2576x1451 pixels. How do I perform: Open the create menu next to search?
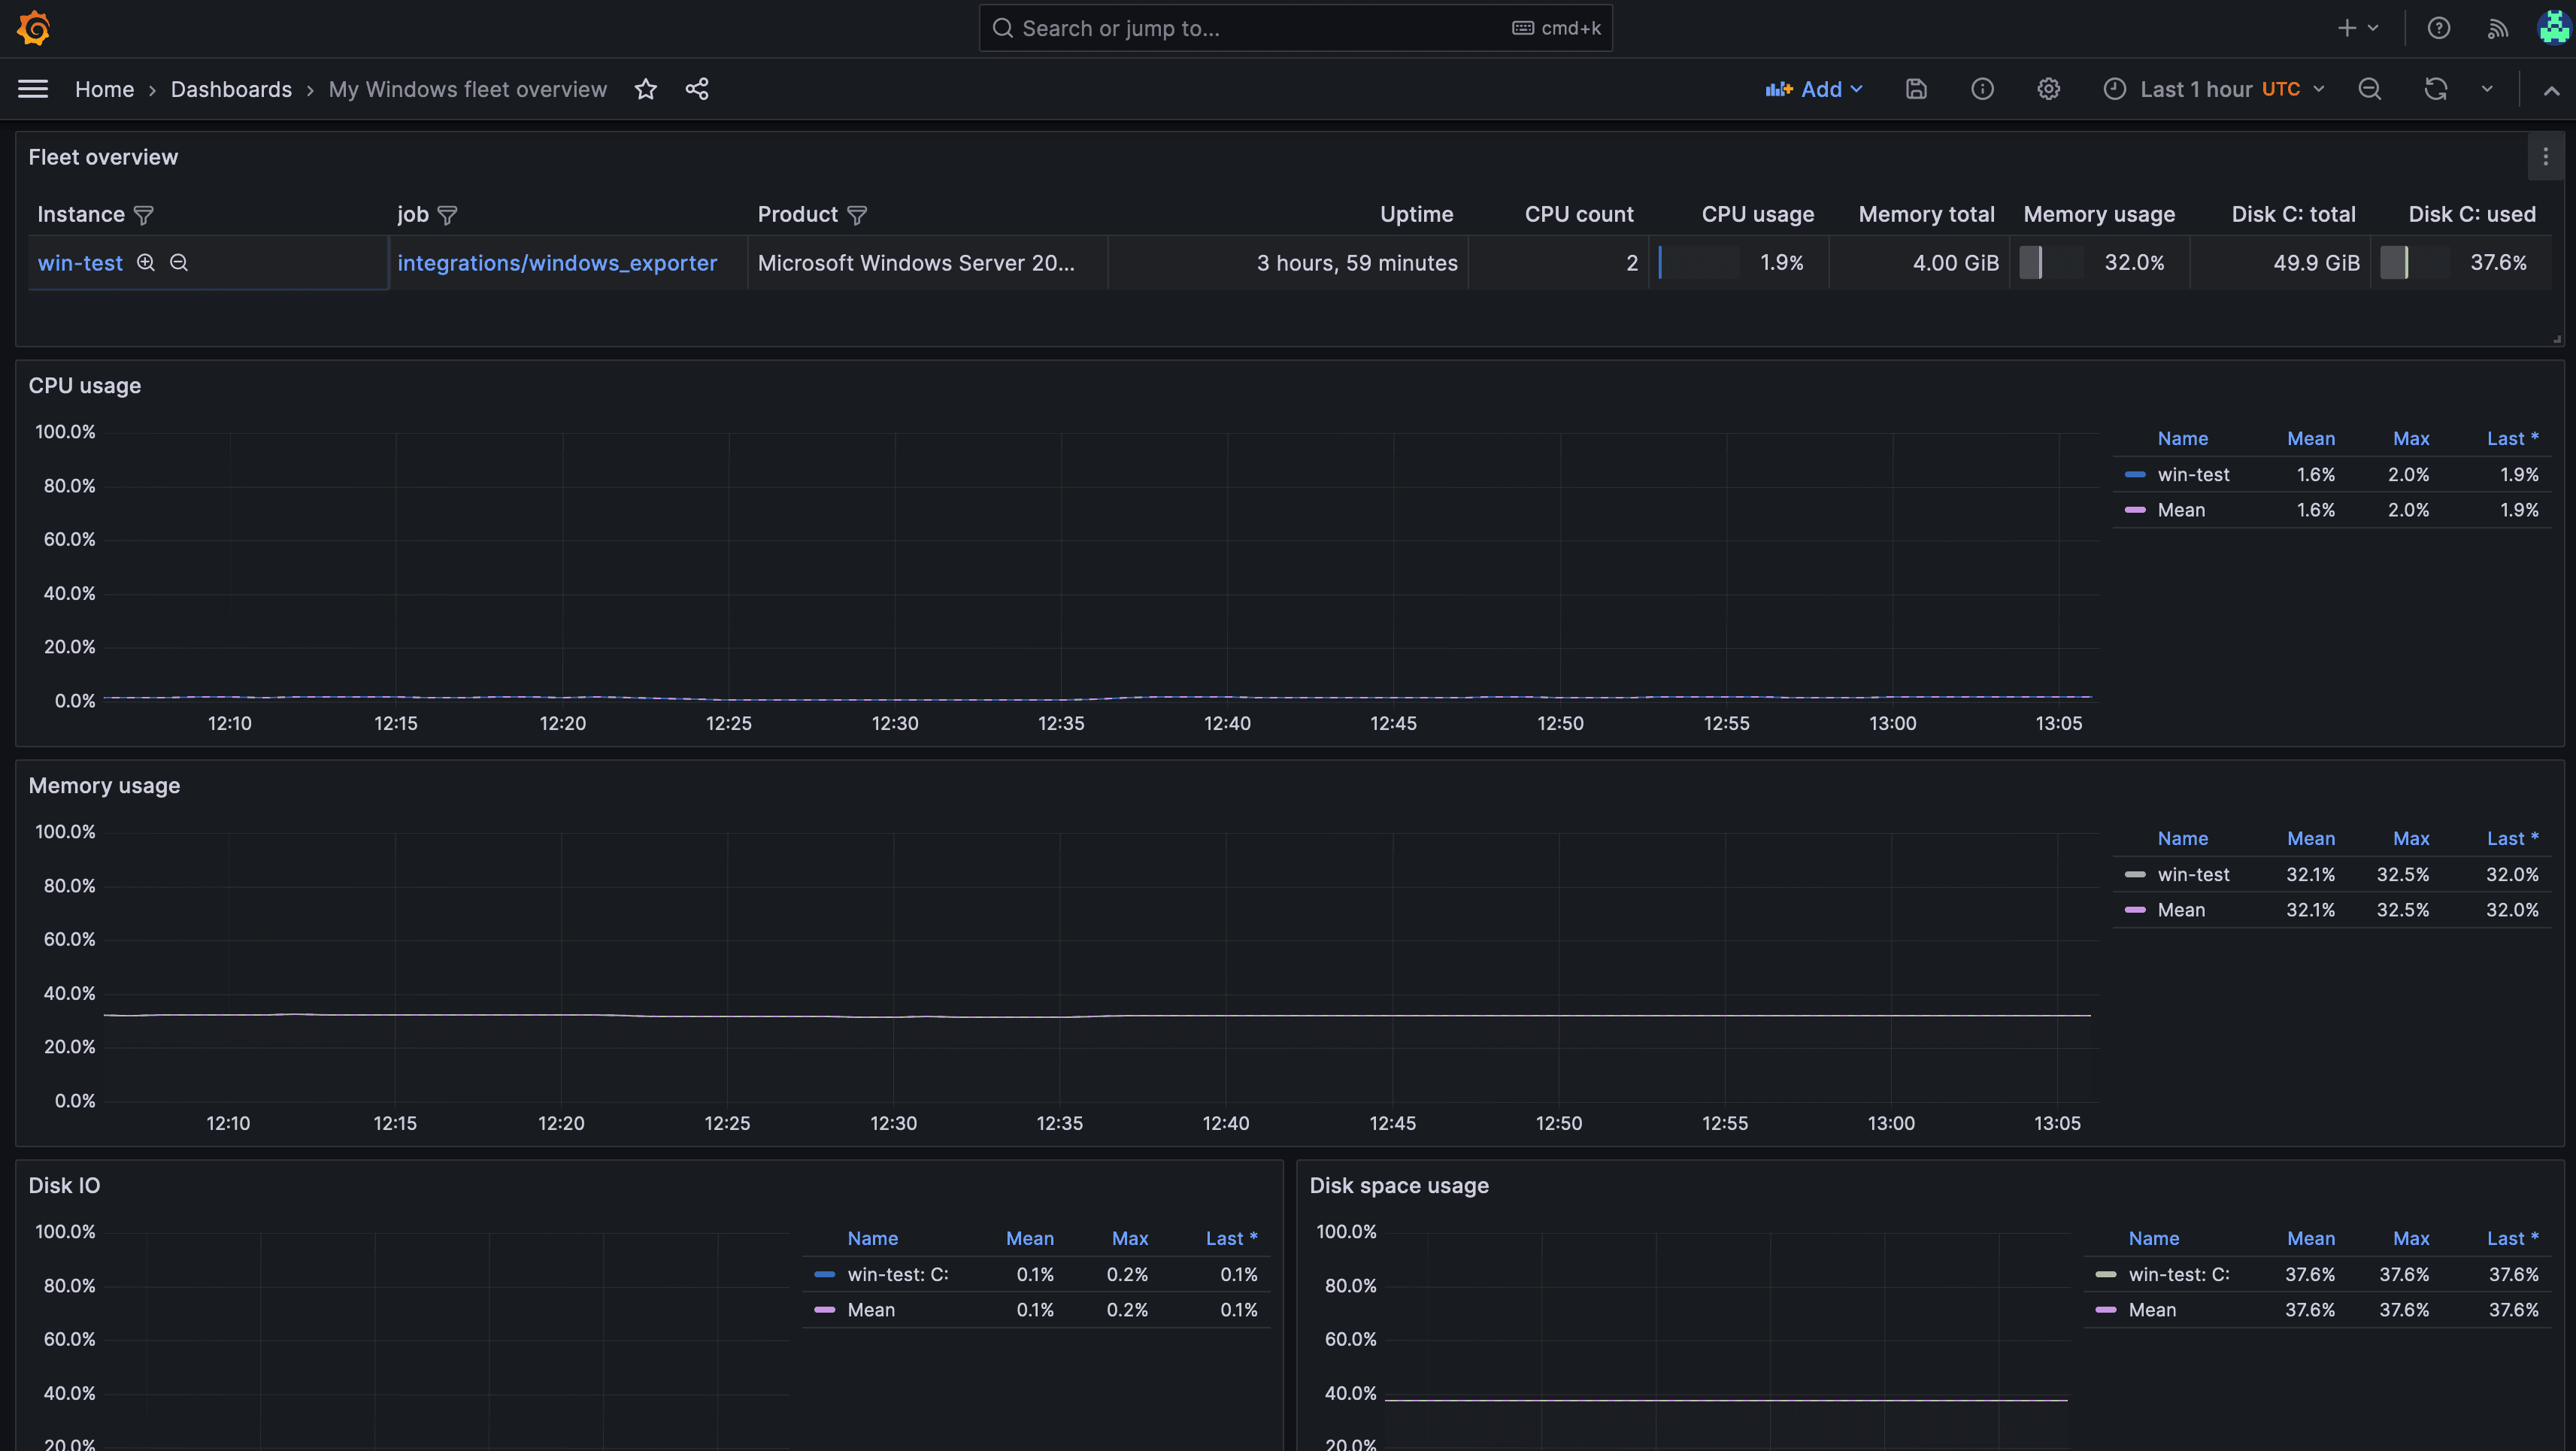tap(2357, 27)
